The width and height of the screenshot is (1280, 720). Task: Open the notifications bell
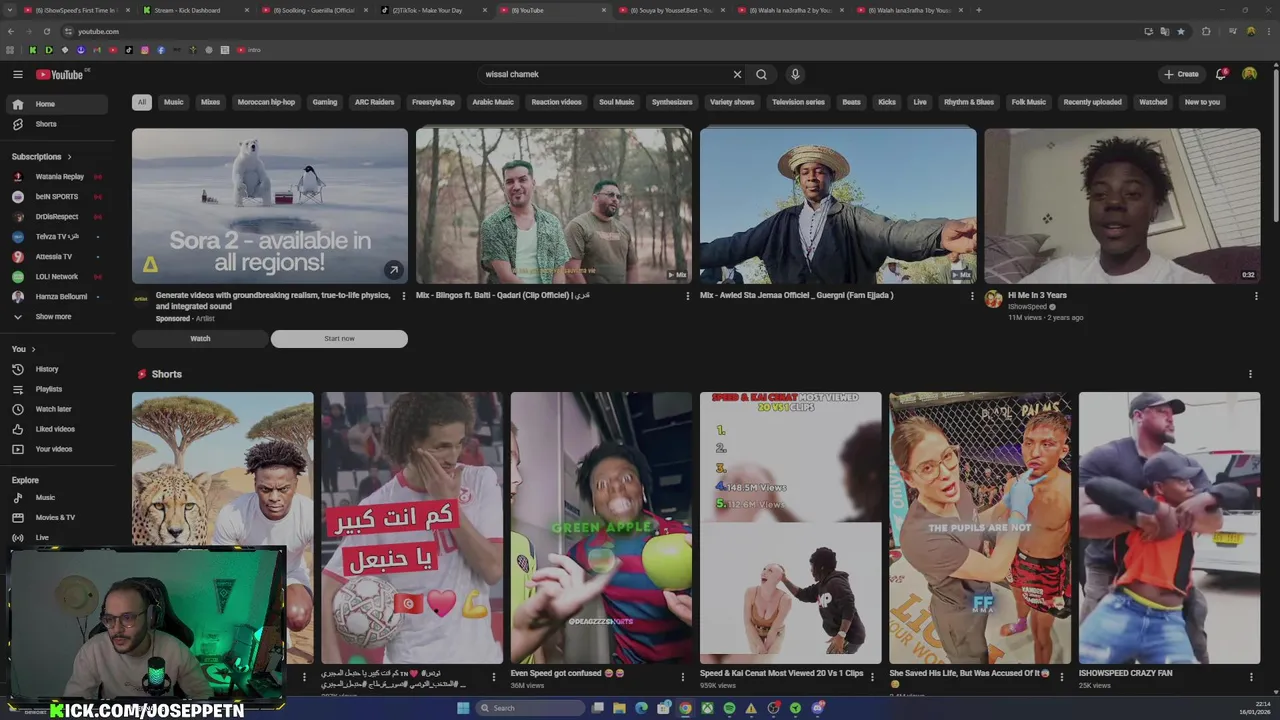coord(1221,74)
